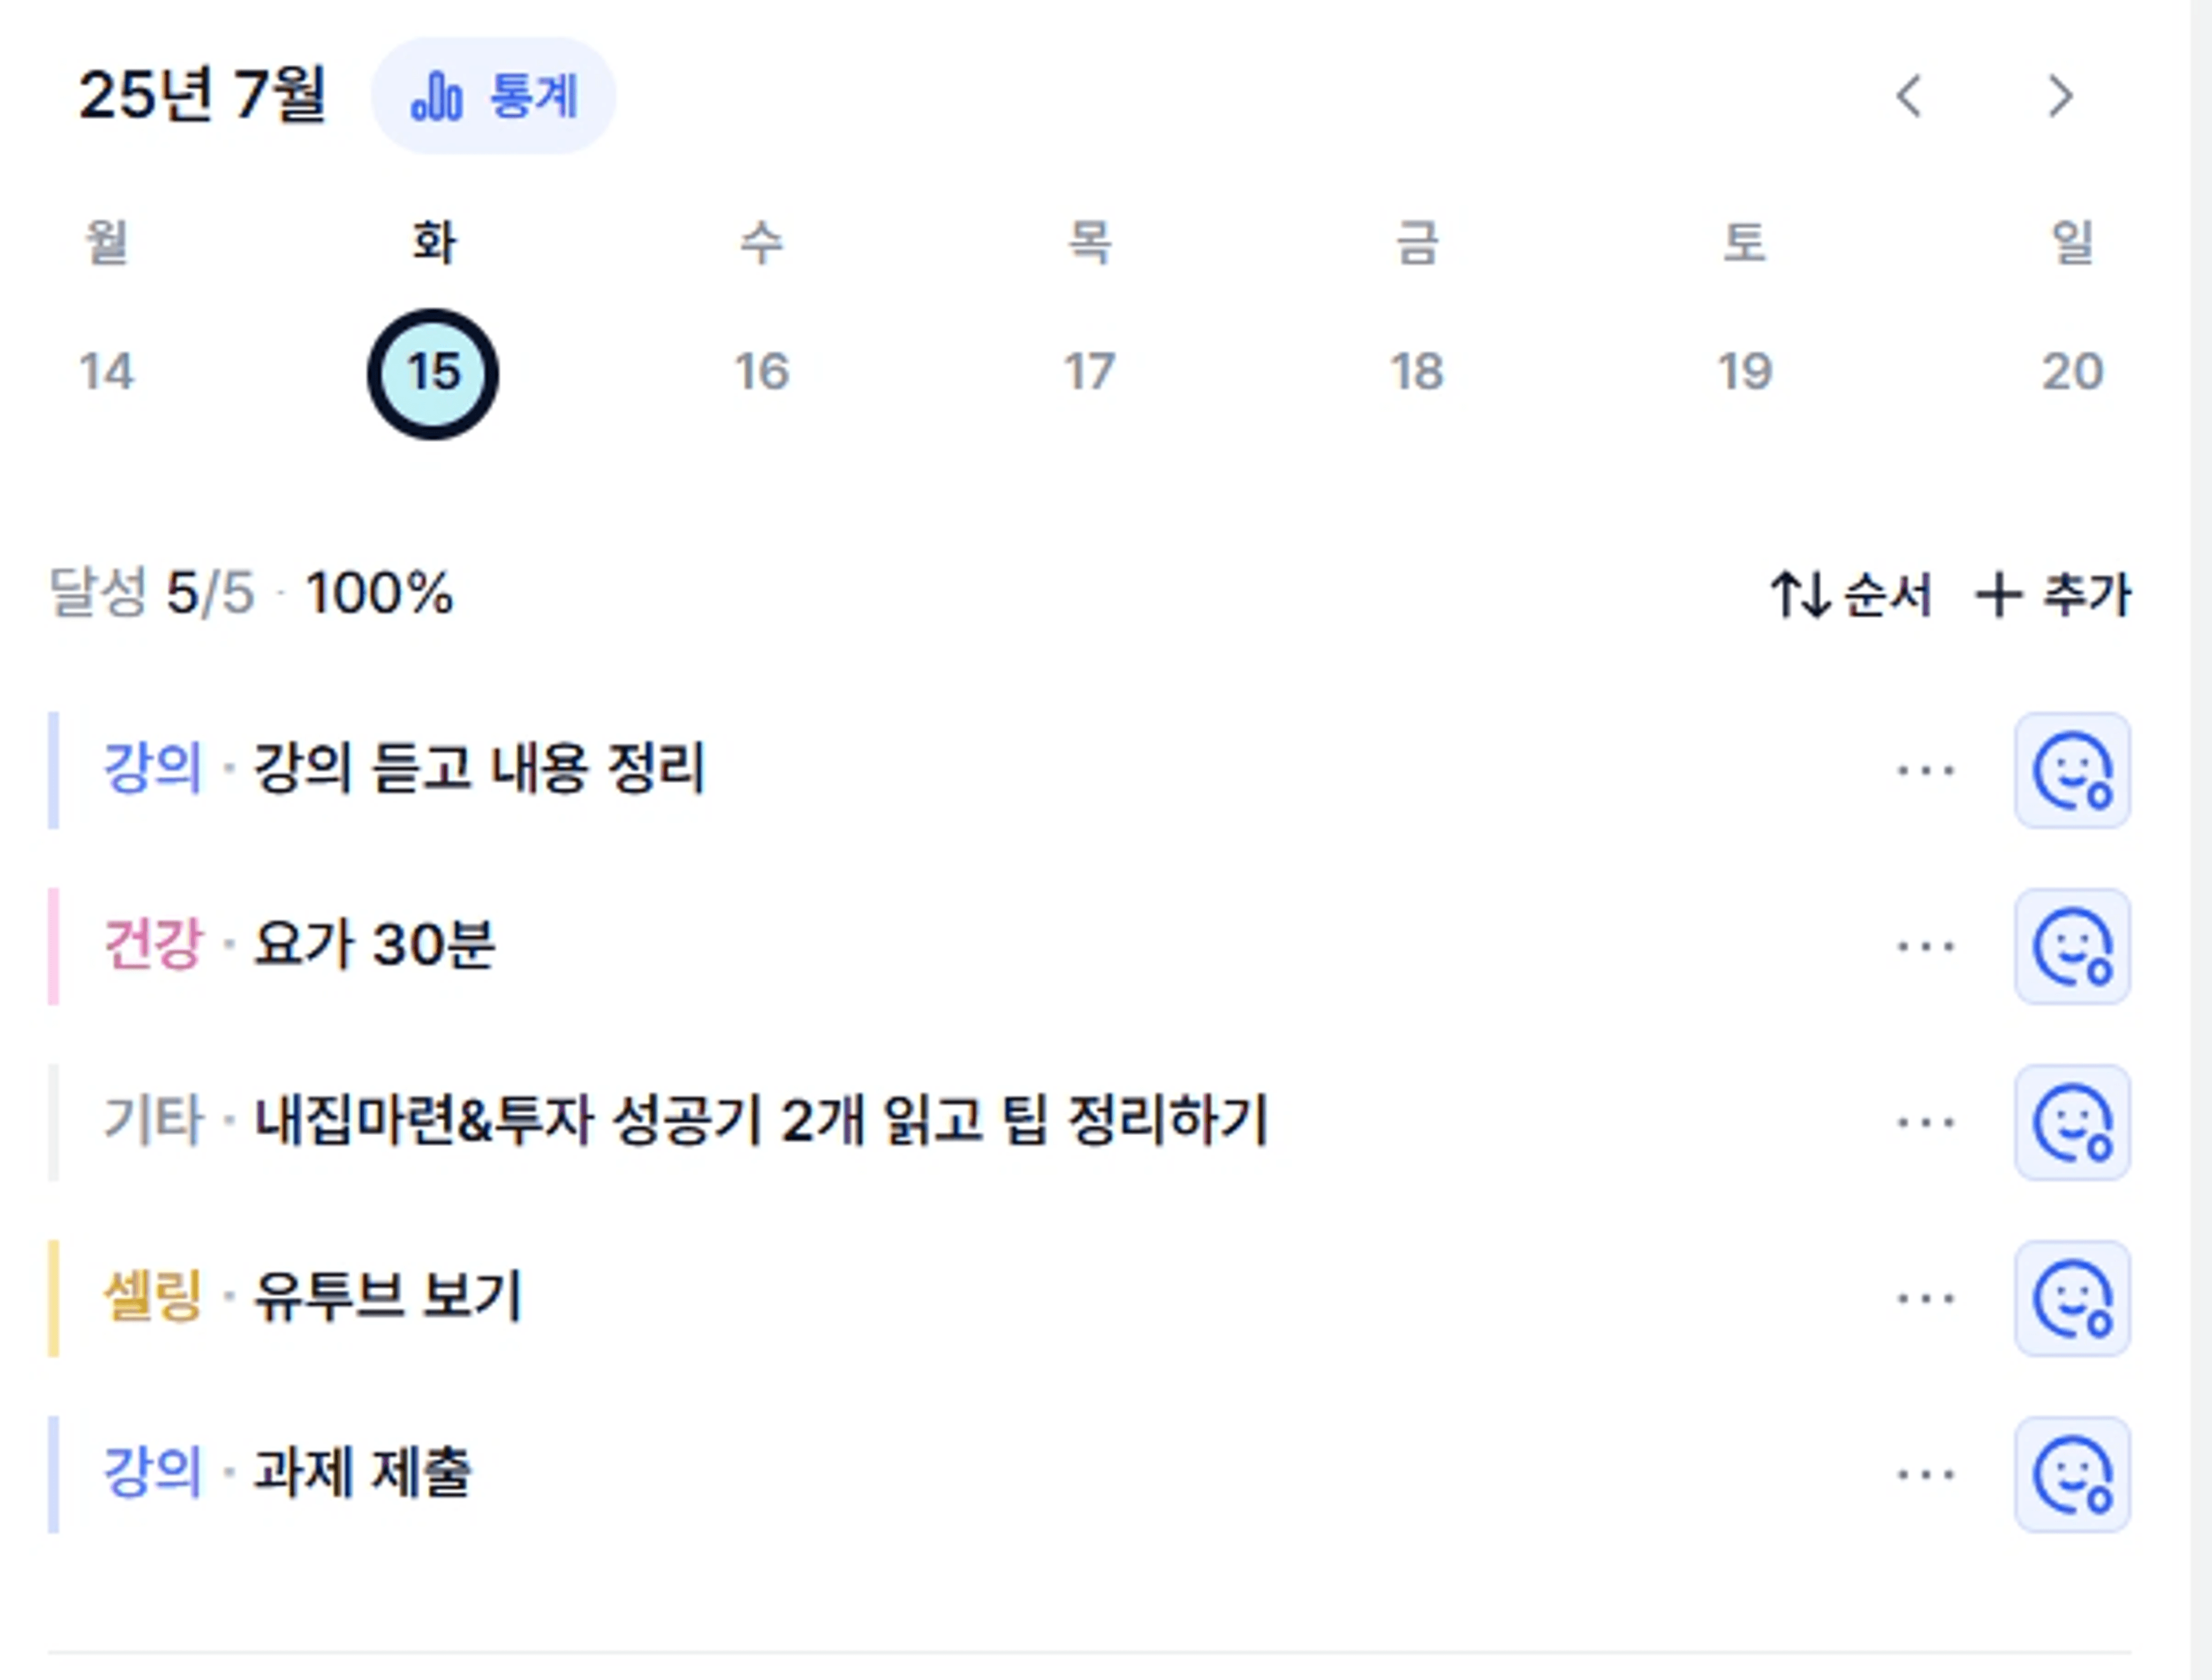Toggle completion smiley for 강의 듣고 내용 정리

point(2072,770)
